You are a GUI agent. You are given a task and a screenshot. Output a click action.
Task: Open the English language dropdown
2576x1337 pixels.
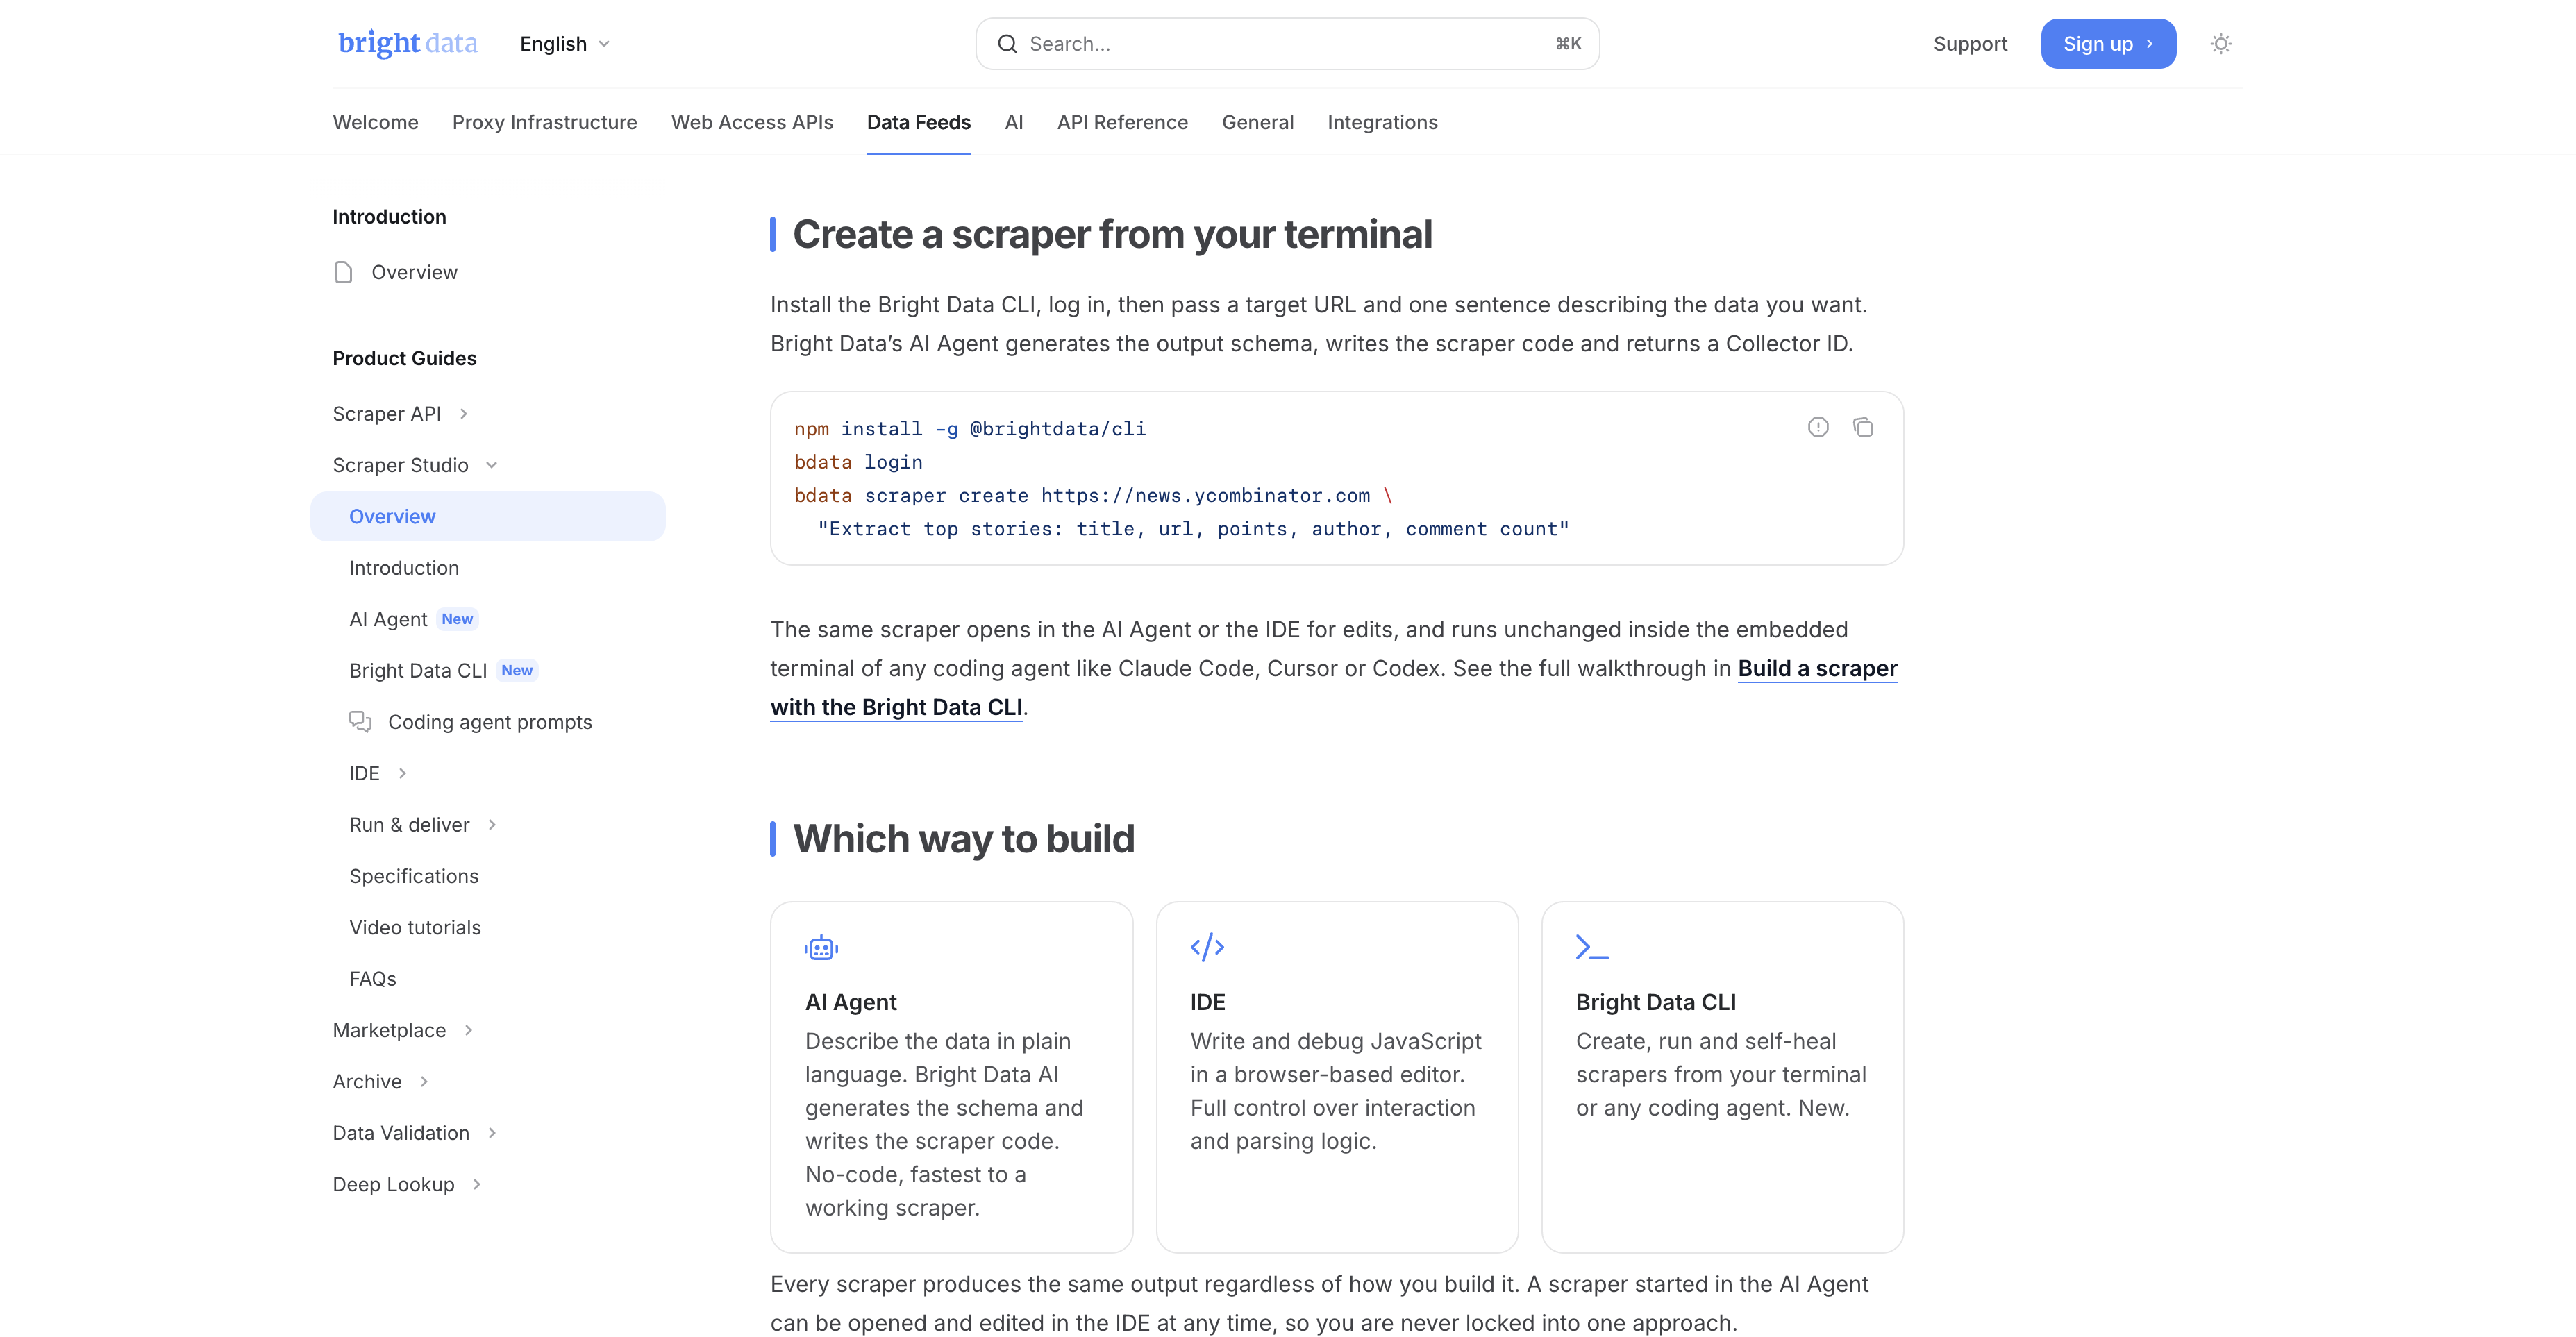click(564, 44)
